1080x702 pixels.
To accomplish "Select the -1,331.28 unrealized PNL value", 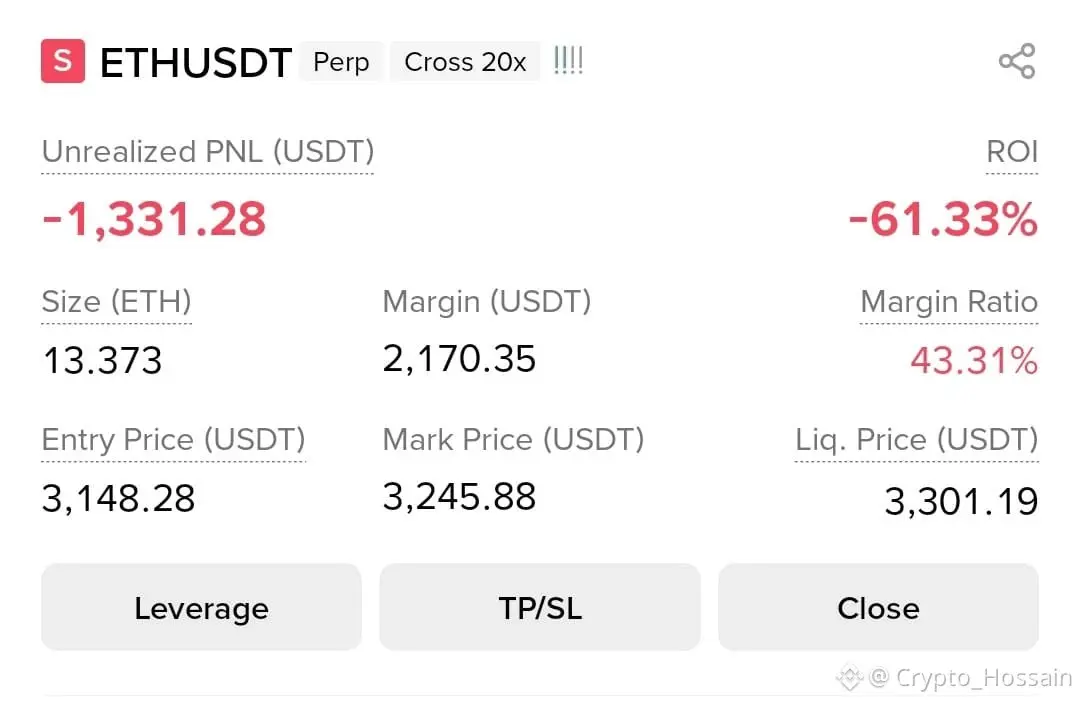I will click(154, 219).
